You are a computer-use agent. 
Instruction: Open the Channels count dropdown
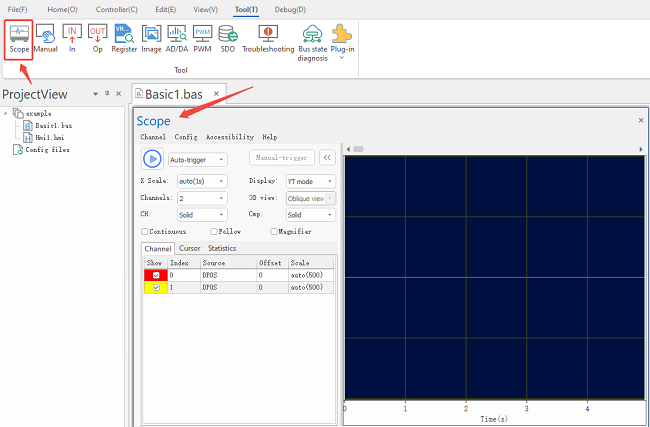202,198
